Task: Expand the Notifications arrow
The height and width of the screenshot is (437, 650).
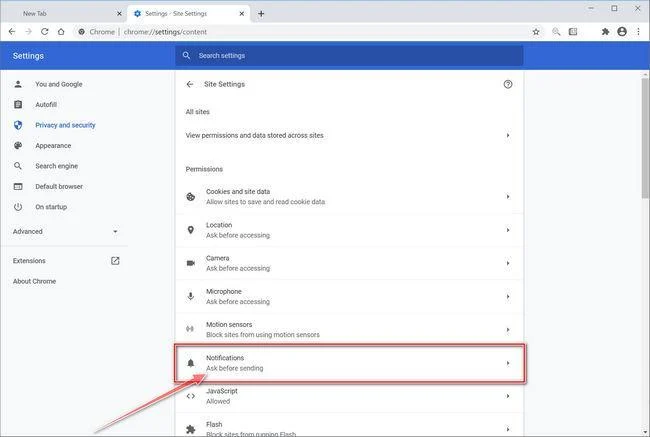Action: pyautogui.click(x=508, y=363)
